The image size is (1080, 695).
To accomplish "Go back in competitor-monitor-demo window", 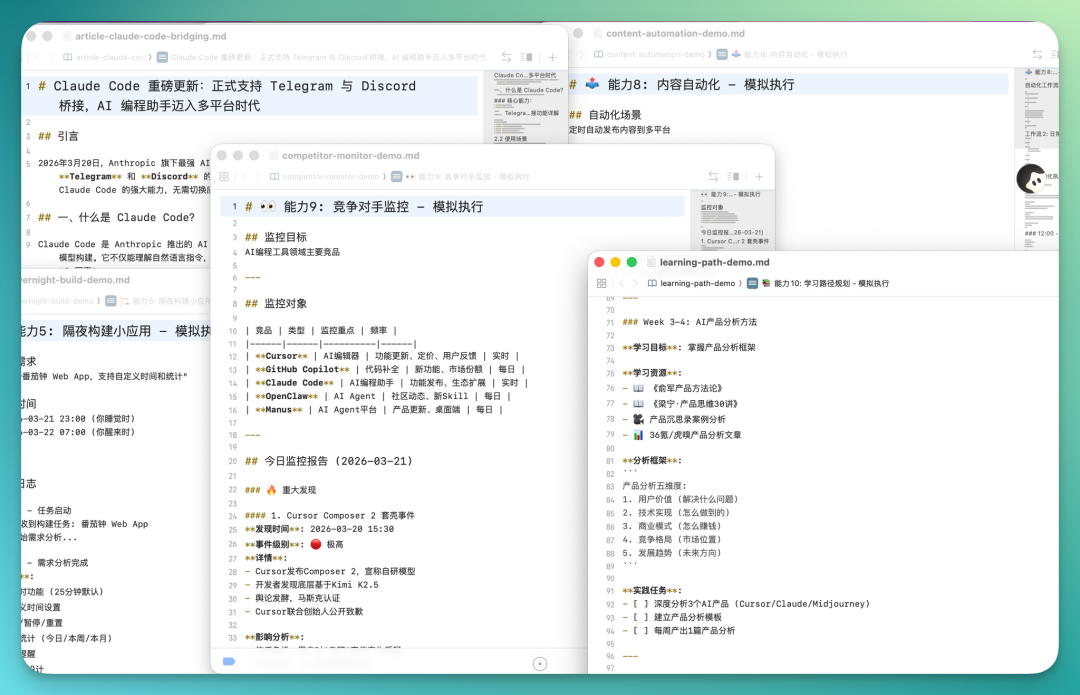I will click(x=244, y=177).
